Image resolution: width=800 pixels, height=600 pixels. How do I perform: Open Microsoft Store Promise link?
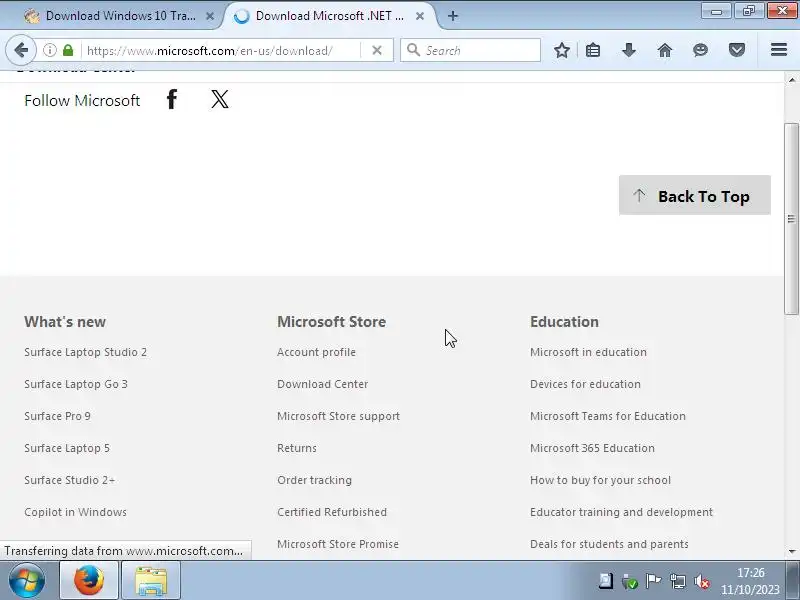point(338,544)
